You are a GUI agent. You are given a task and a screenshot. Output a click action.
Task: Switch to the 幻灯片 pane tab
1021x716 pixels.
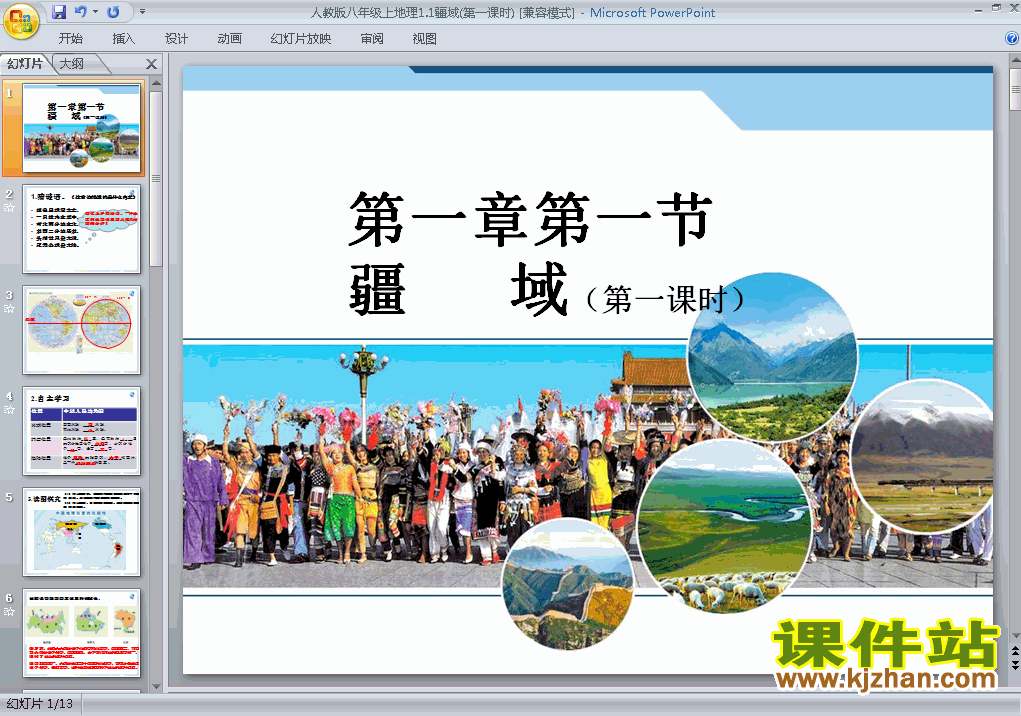pos(25,63)
